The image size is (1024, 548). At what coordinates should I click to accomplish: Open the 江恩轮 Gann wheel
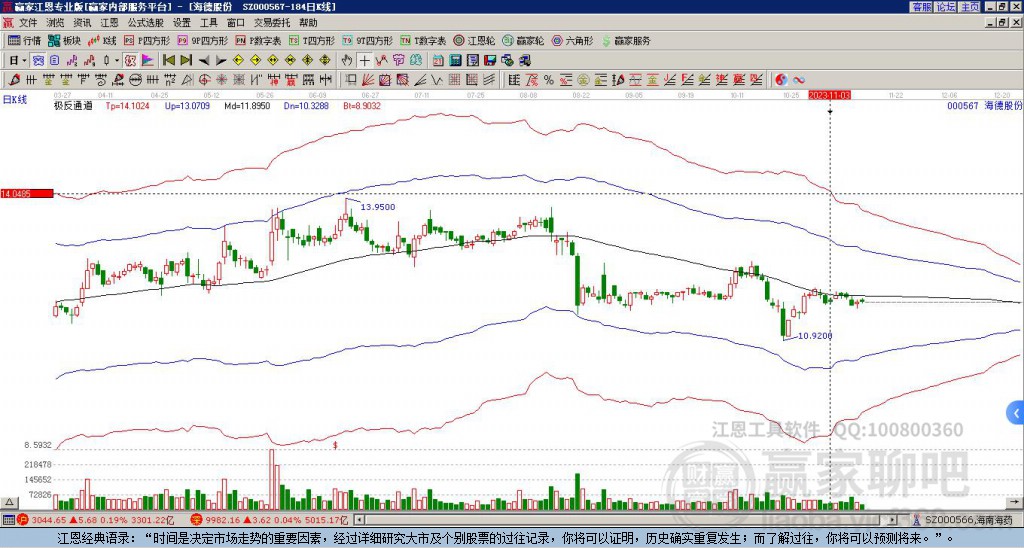click(x=474, y=40)
